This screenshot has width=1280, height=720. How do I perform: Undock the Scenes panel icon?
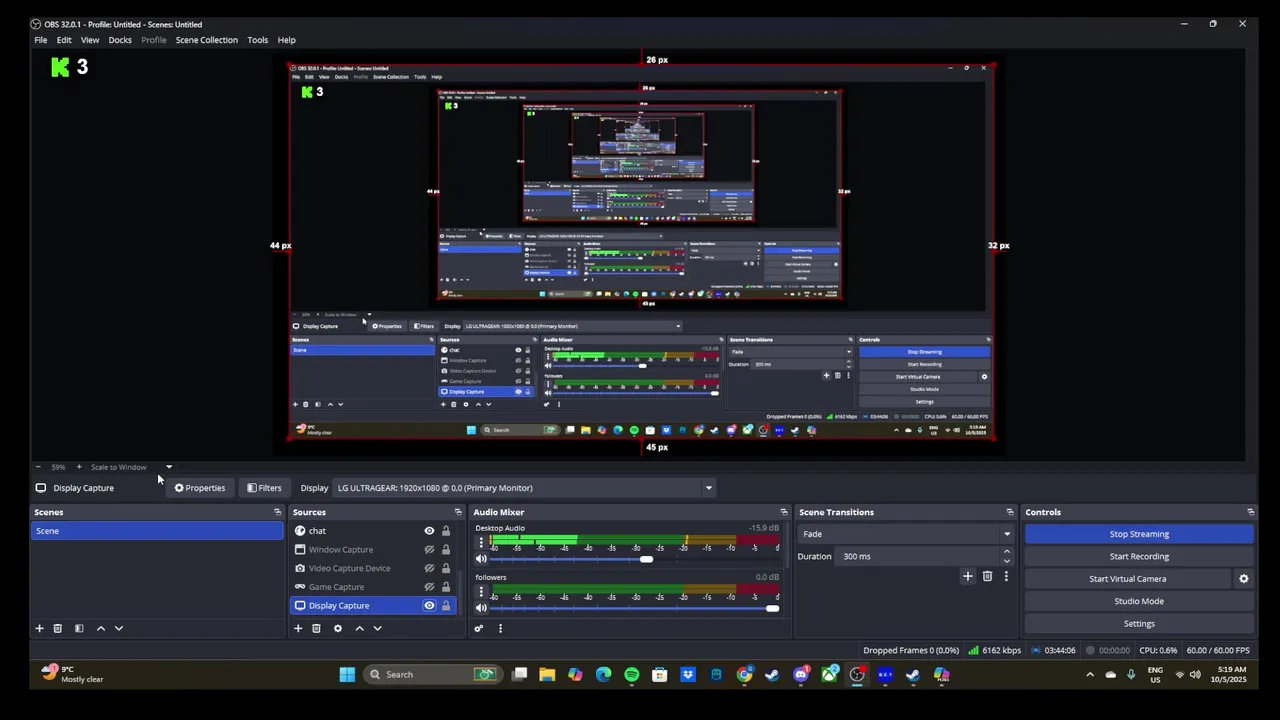pyautogui.click(x=277, y=512)
